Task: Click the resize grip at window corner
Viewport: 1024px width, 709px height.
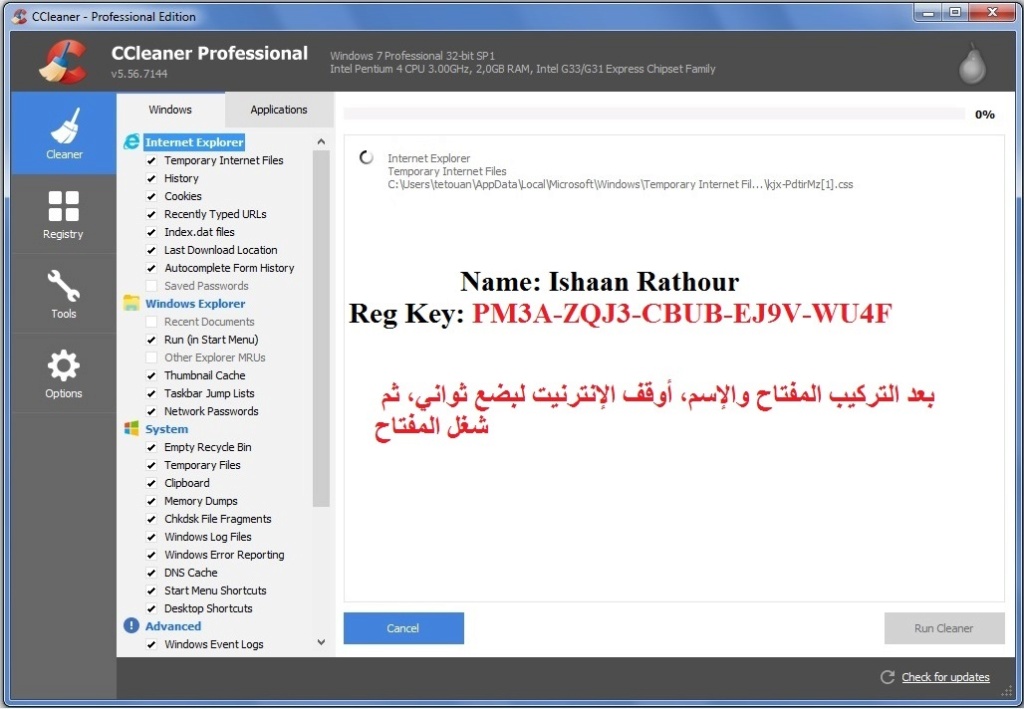Action: coord(1006,689)
